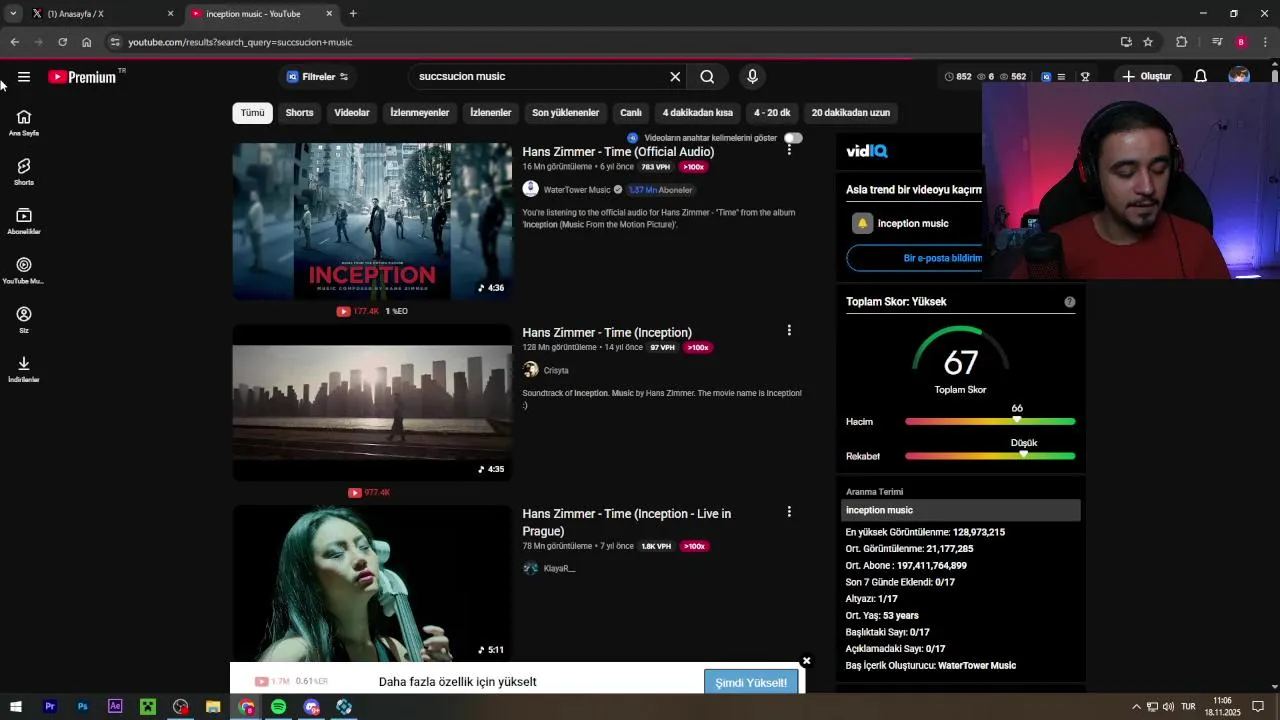Open Premiere Pro from the taskbar
Viewport: 1280px width, 720px height.
(x=49, y=707)
